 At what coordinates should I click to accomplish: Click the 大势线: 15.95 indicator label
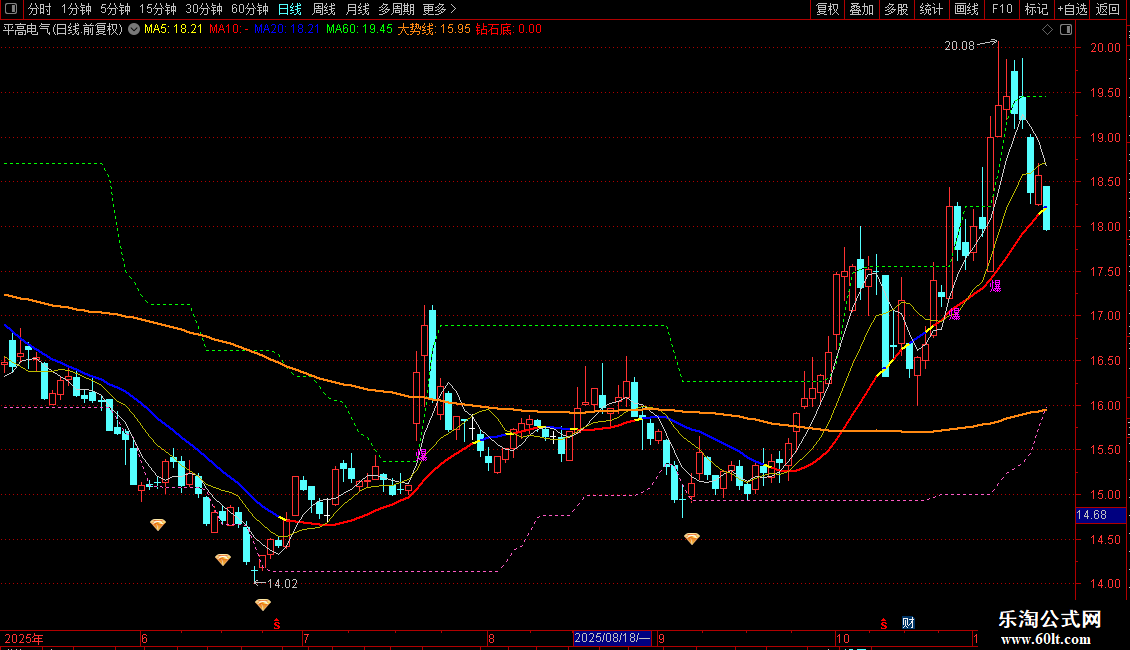(x=434, y=29)
